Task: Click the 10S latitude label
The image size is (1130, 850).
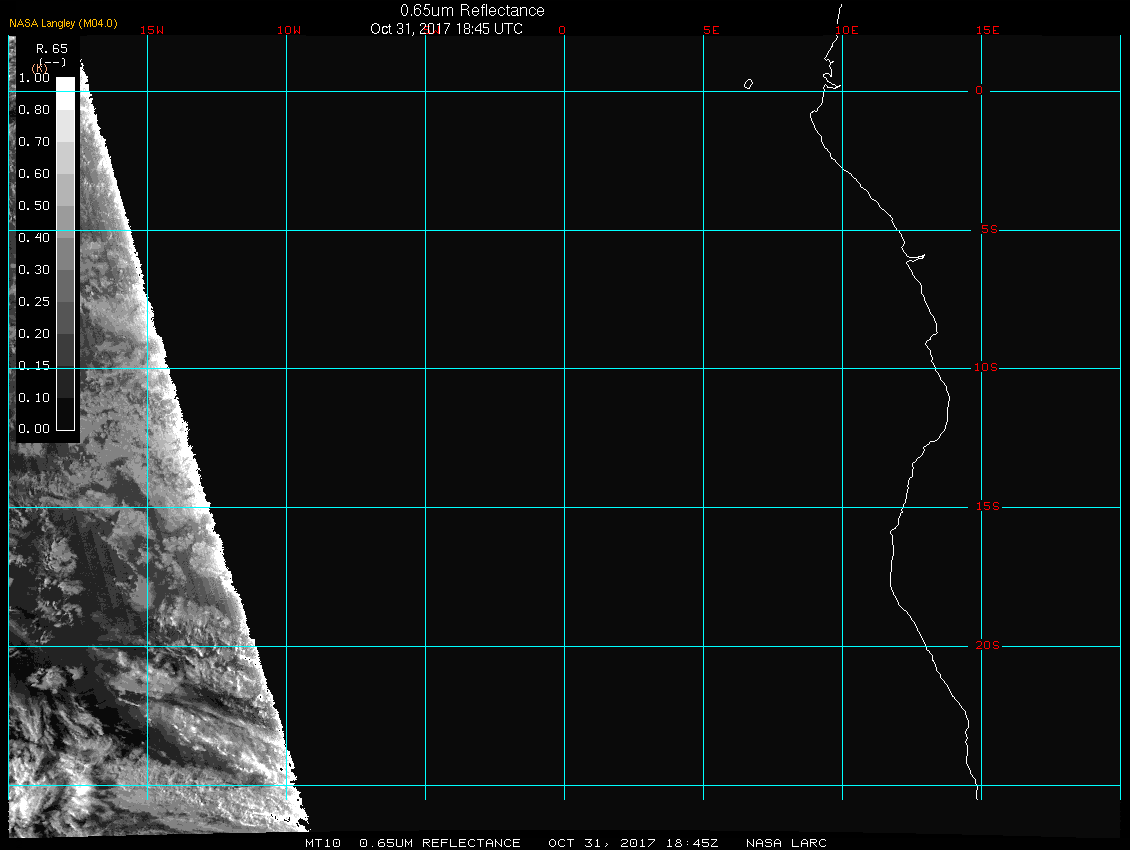Action: tap(985, 368)
